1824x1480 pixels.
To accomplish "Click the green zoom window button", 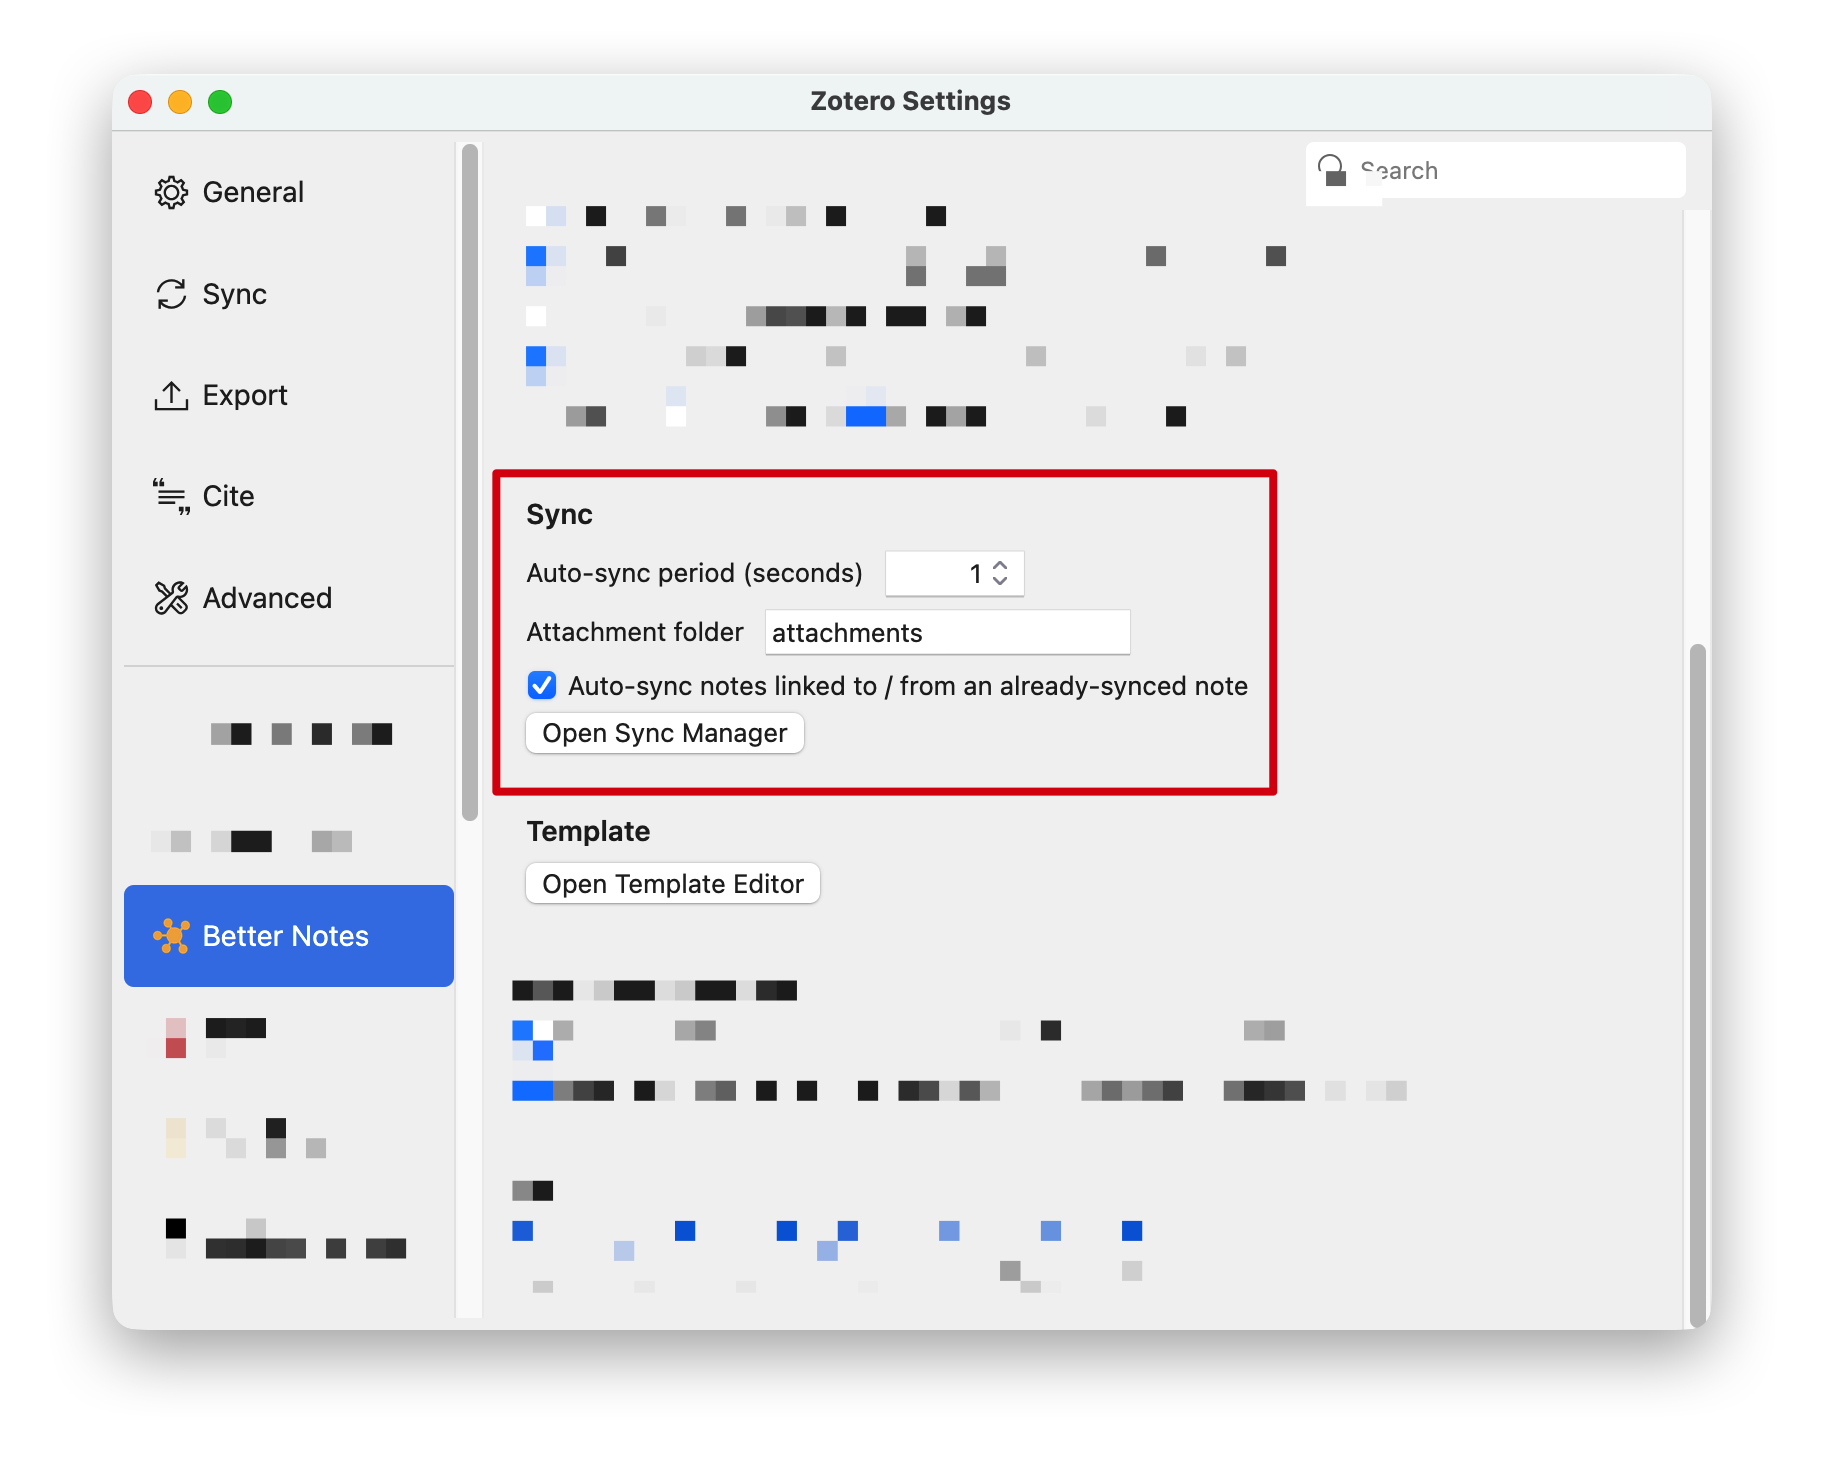I will tap(220, 102).
